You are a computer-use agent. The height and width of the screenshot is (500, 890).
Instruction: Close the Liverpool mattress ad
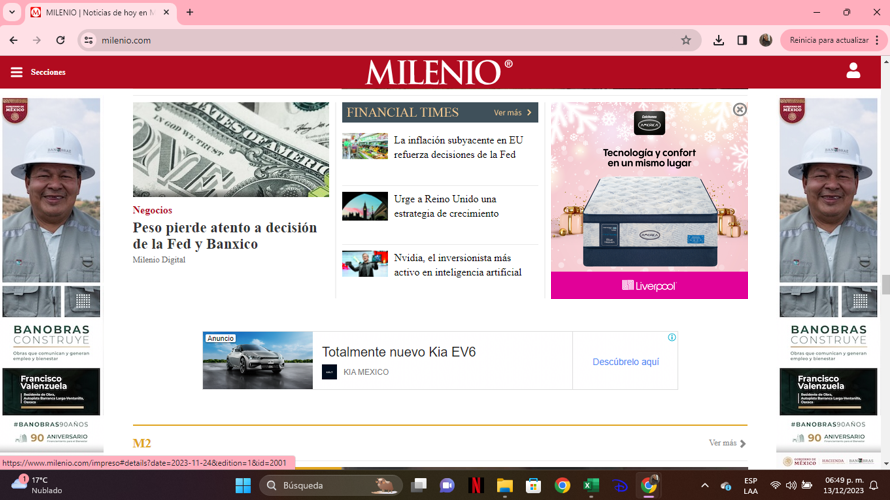pyautogui.click(x=740, y=110)
